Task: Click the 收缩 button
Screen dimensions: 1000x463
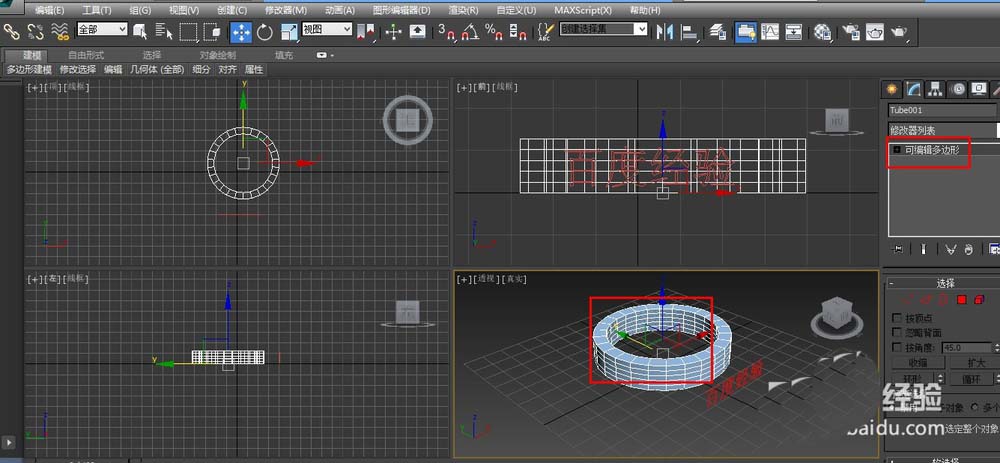Action: (918, 363)
